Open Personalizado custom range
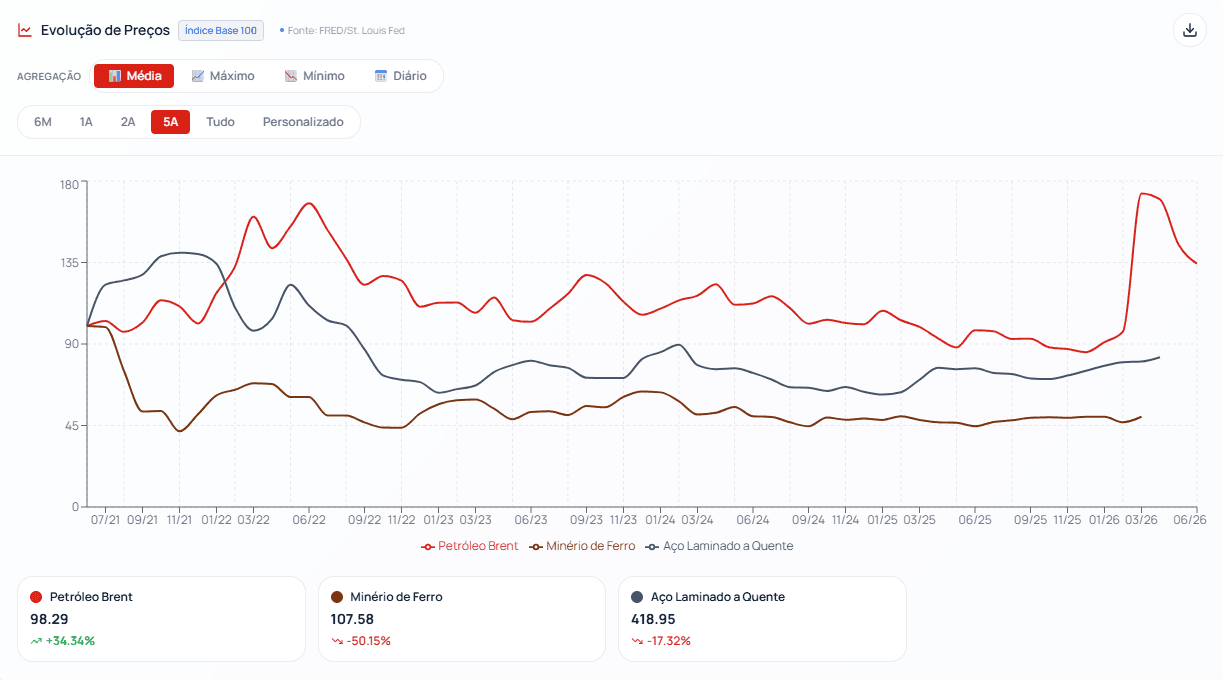This screenshot has height=680, width=1223. click(x=303, y=122)
